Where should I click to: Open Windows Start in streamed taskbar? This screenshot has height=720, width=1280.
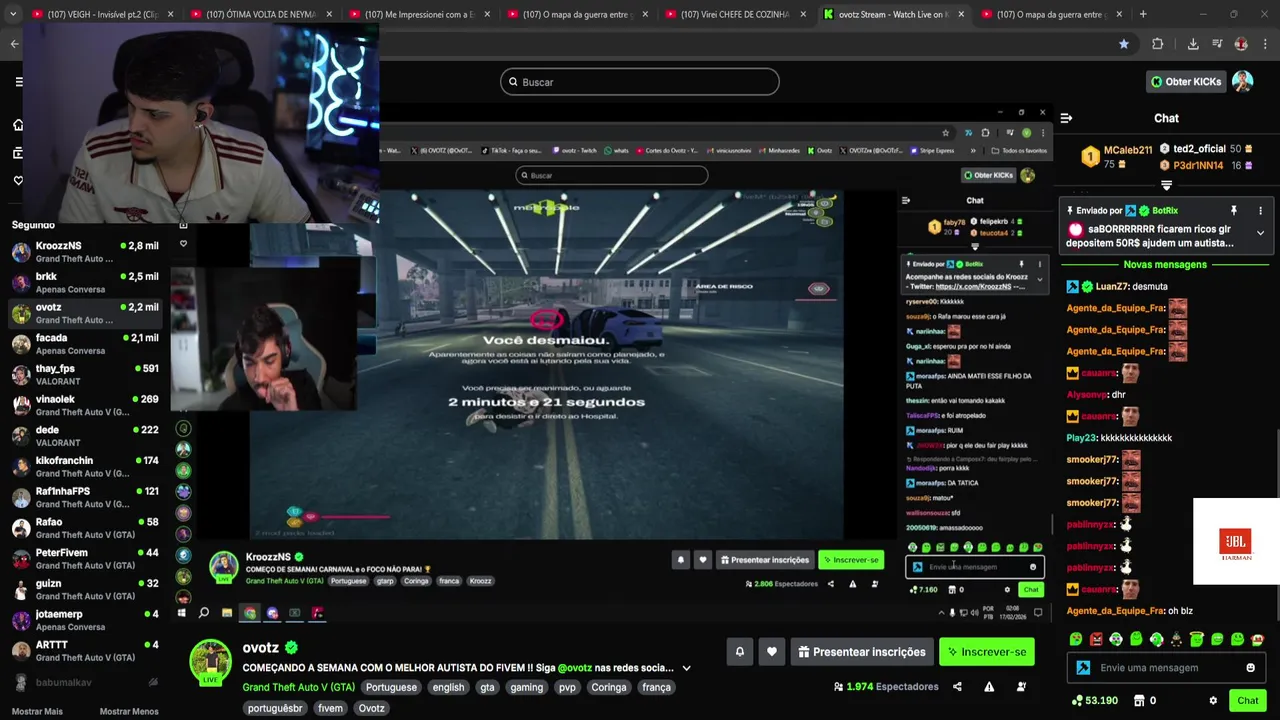(x=182, y=613)
